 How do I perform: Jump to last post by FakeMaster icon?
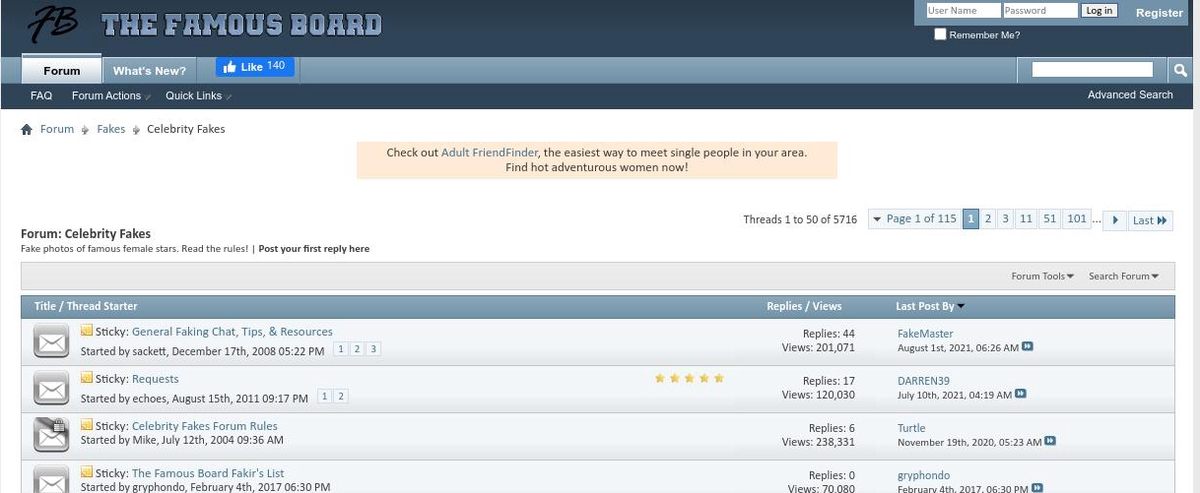[x=1028, y=347]
